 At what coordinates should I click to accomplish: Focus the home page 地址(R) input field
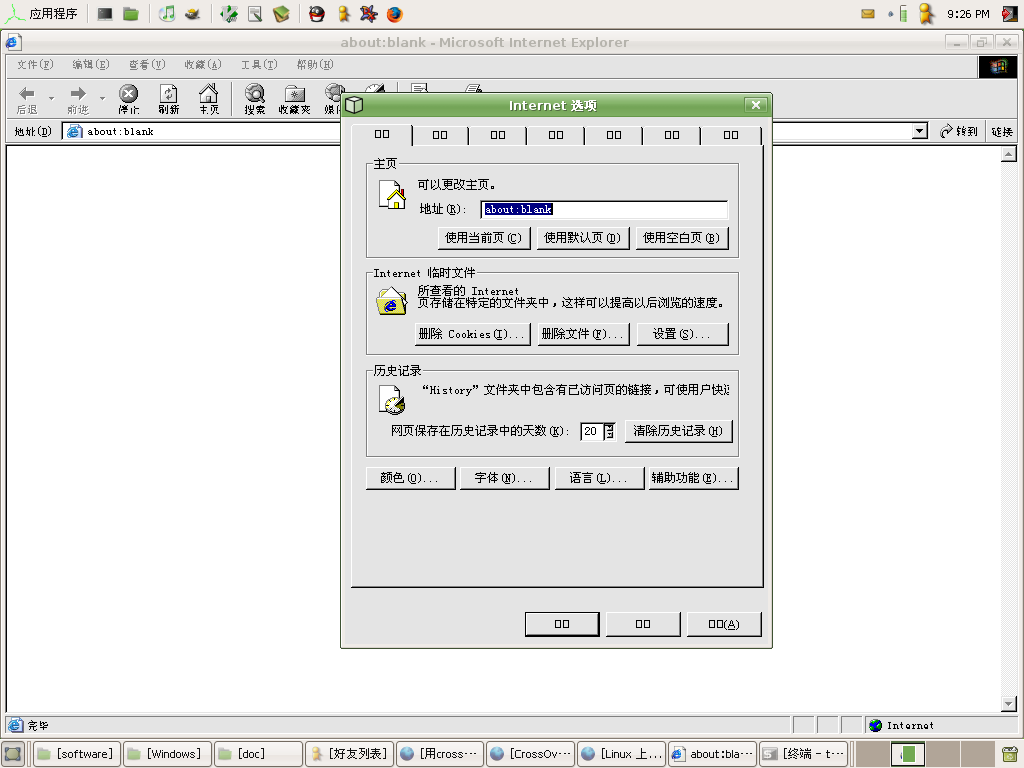[604, 209]
